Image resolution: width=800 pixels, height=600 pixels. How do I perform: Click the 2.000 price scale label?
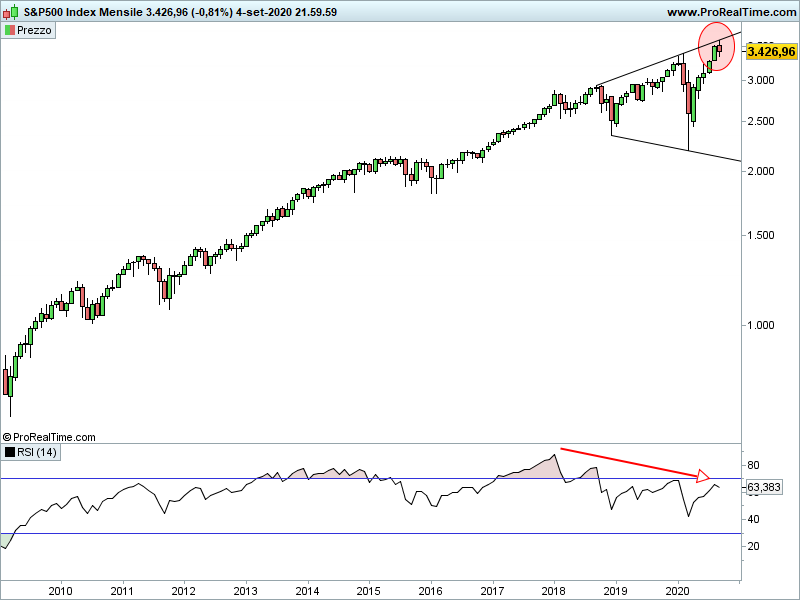tap(761, 171)
